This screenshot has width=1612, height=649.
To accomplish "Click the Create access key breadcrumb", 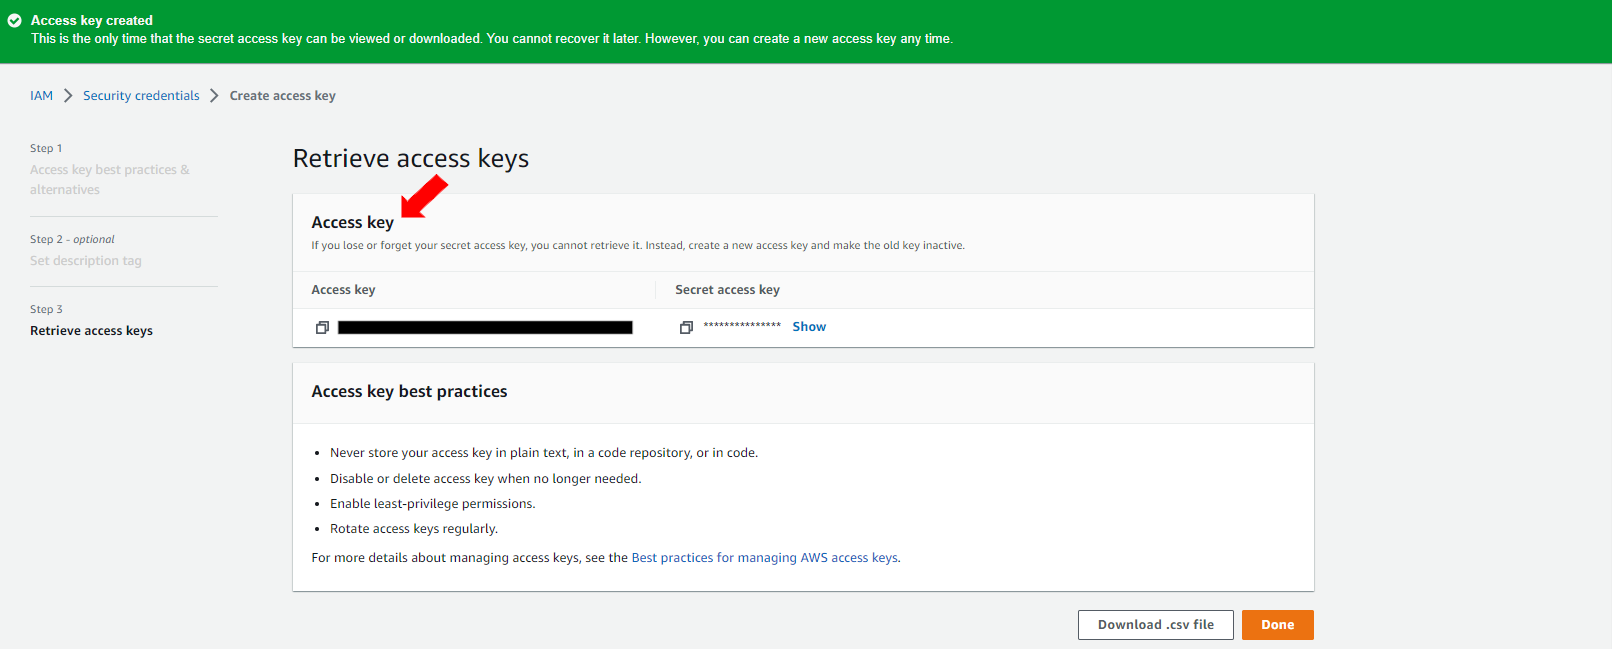I will click(282, 96).
